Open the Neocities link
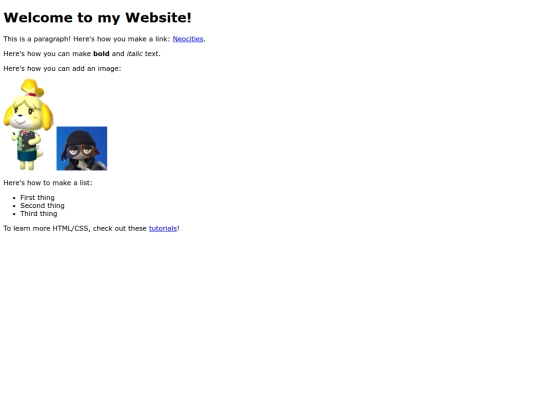The height and width of the screenshot is (405, 540). coord(188,39)
